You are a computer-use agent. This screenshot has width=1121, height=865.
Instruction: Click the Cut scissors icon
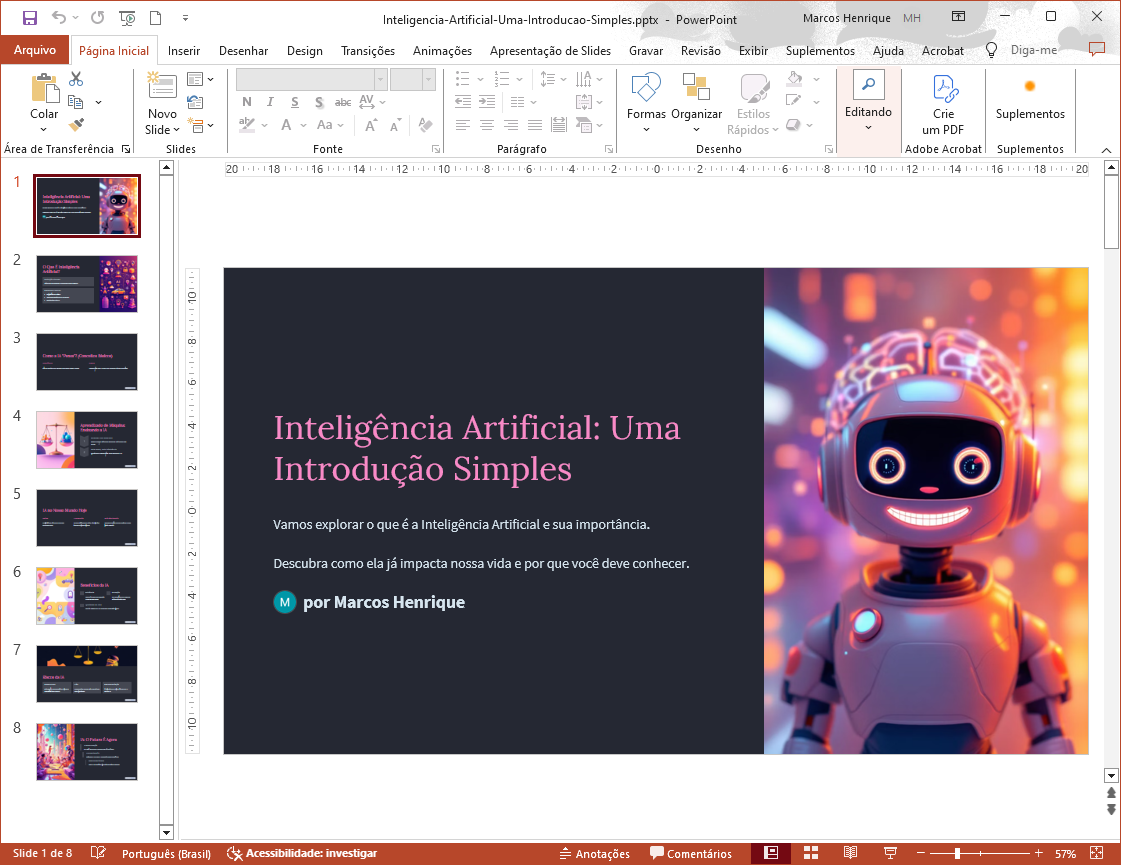click(76, 79)
